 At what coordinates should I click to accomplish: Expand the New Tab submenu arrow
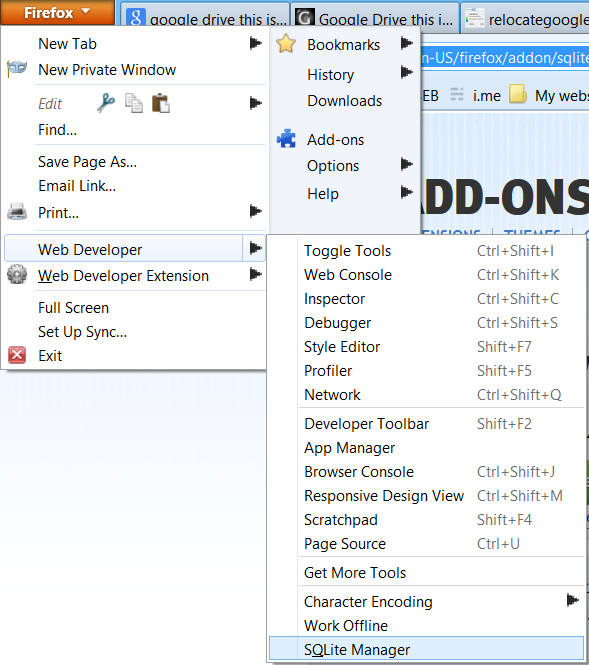[x=255, y=43]
